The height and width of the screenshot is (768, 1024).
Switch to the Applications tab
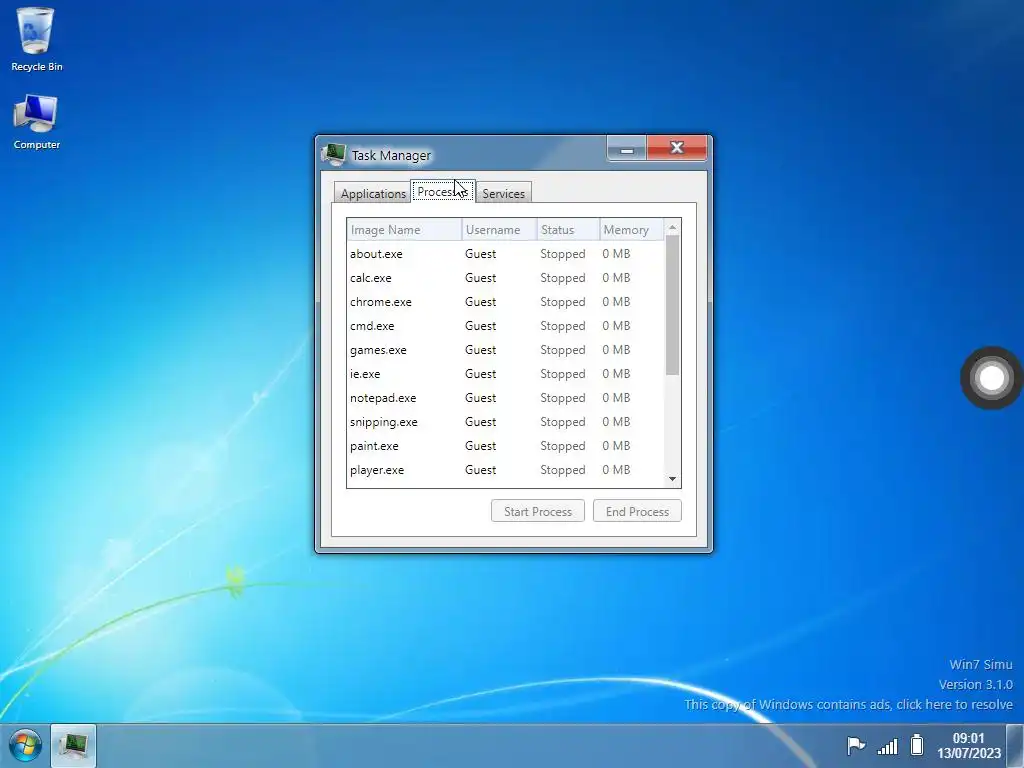(x=373, y=193)
